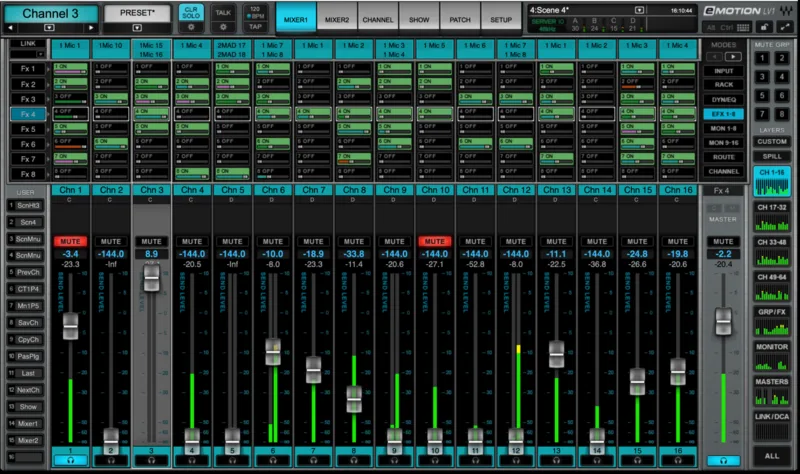The width and height of the screenshot is (800, 474).
Task: Open the PRESET dropdown arrow
Action: click(x=137, y=28)
